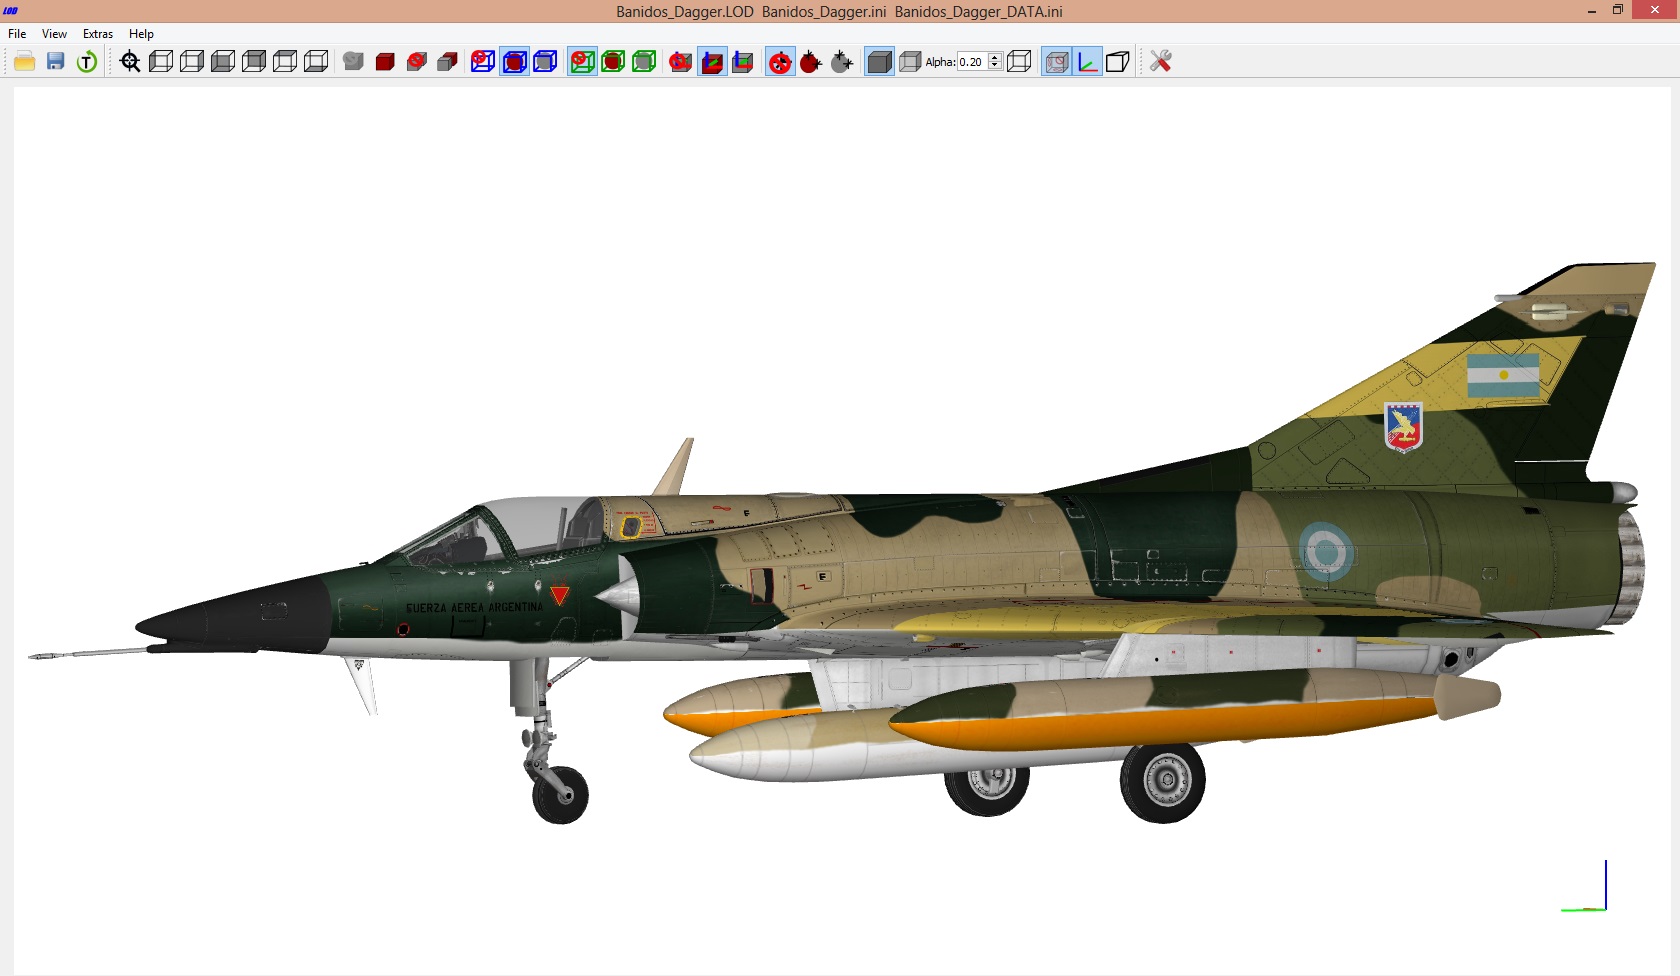Image resolution: width=1680 pixels, height=976 pixels.
Task: Toggle the solid dark gray cube shading
Action: point(879,61)
